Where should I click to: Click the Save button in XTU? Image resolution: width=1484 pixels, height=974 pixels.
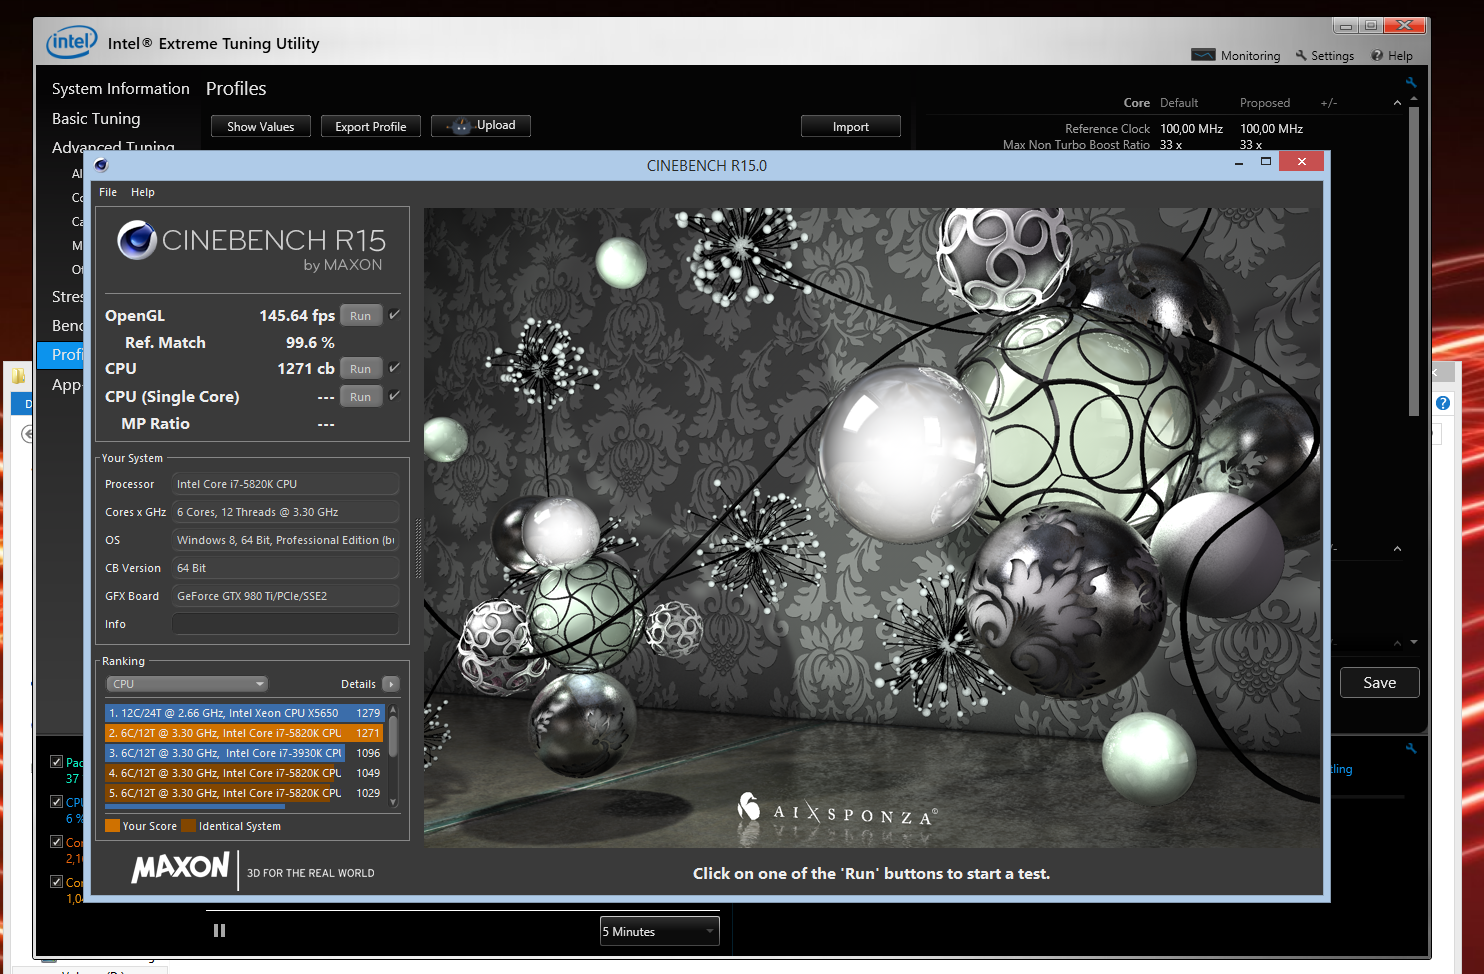click(1380, 683)
